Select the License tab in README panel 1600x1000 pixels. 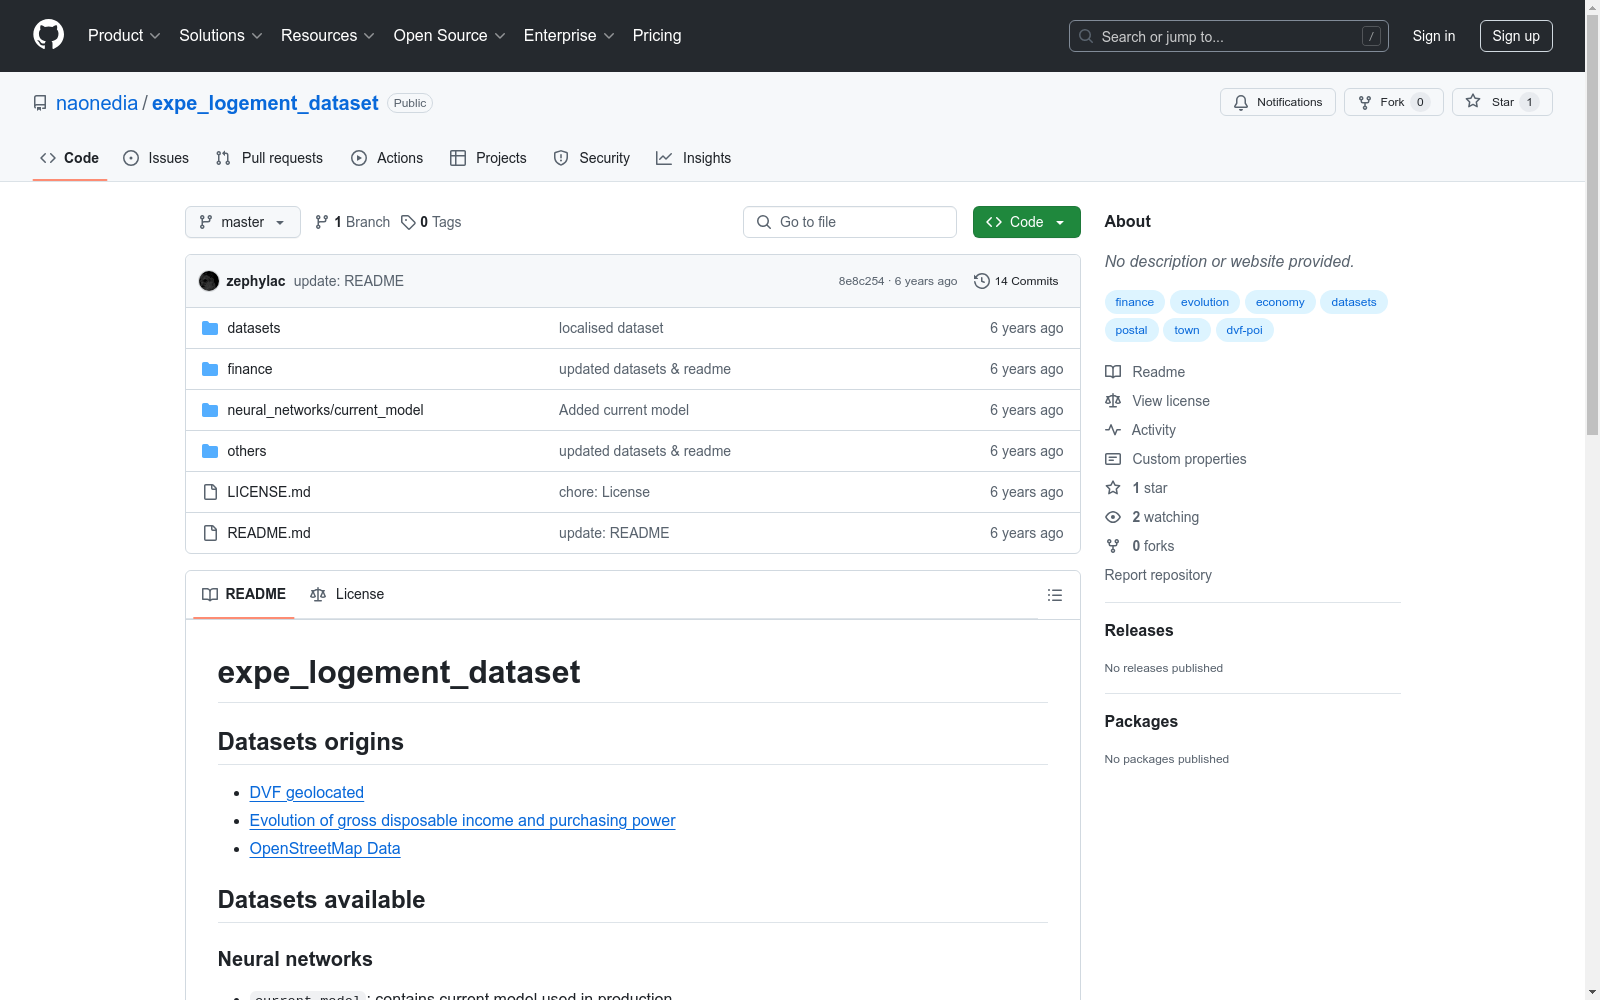[x=347, y=594]
